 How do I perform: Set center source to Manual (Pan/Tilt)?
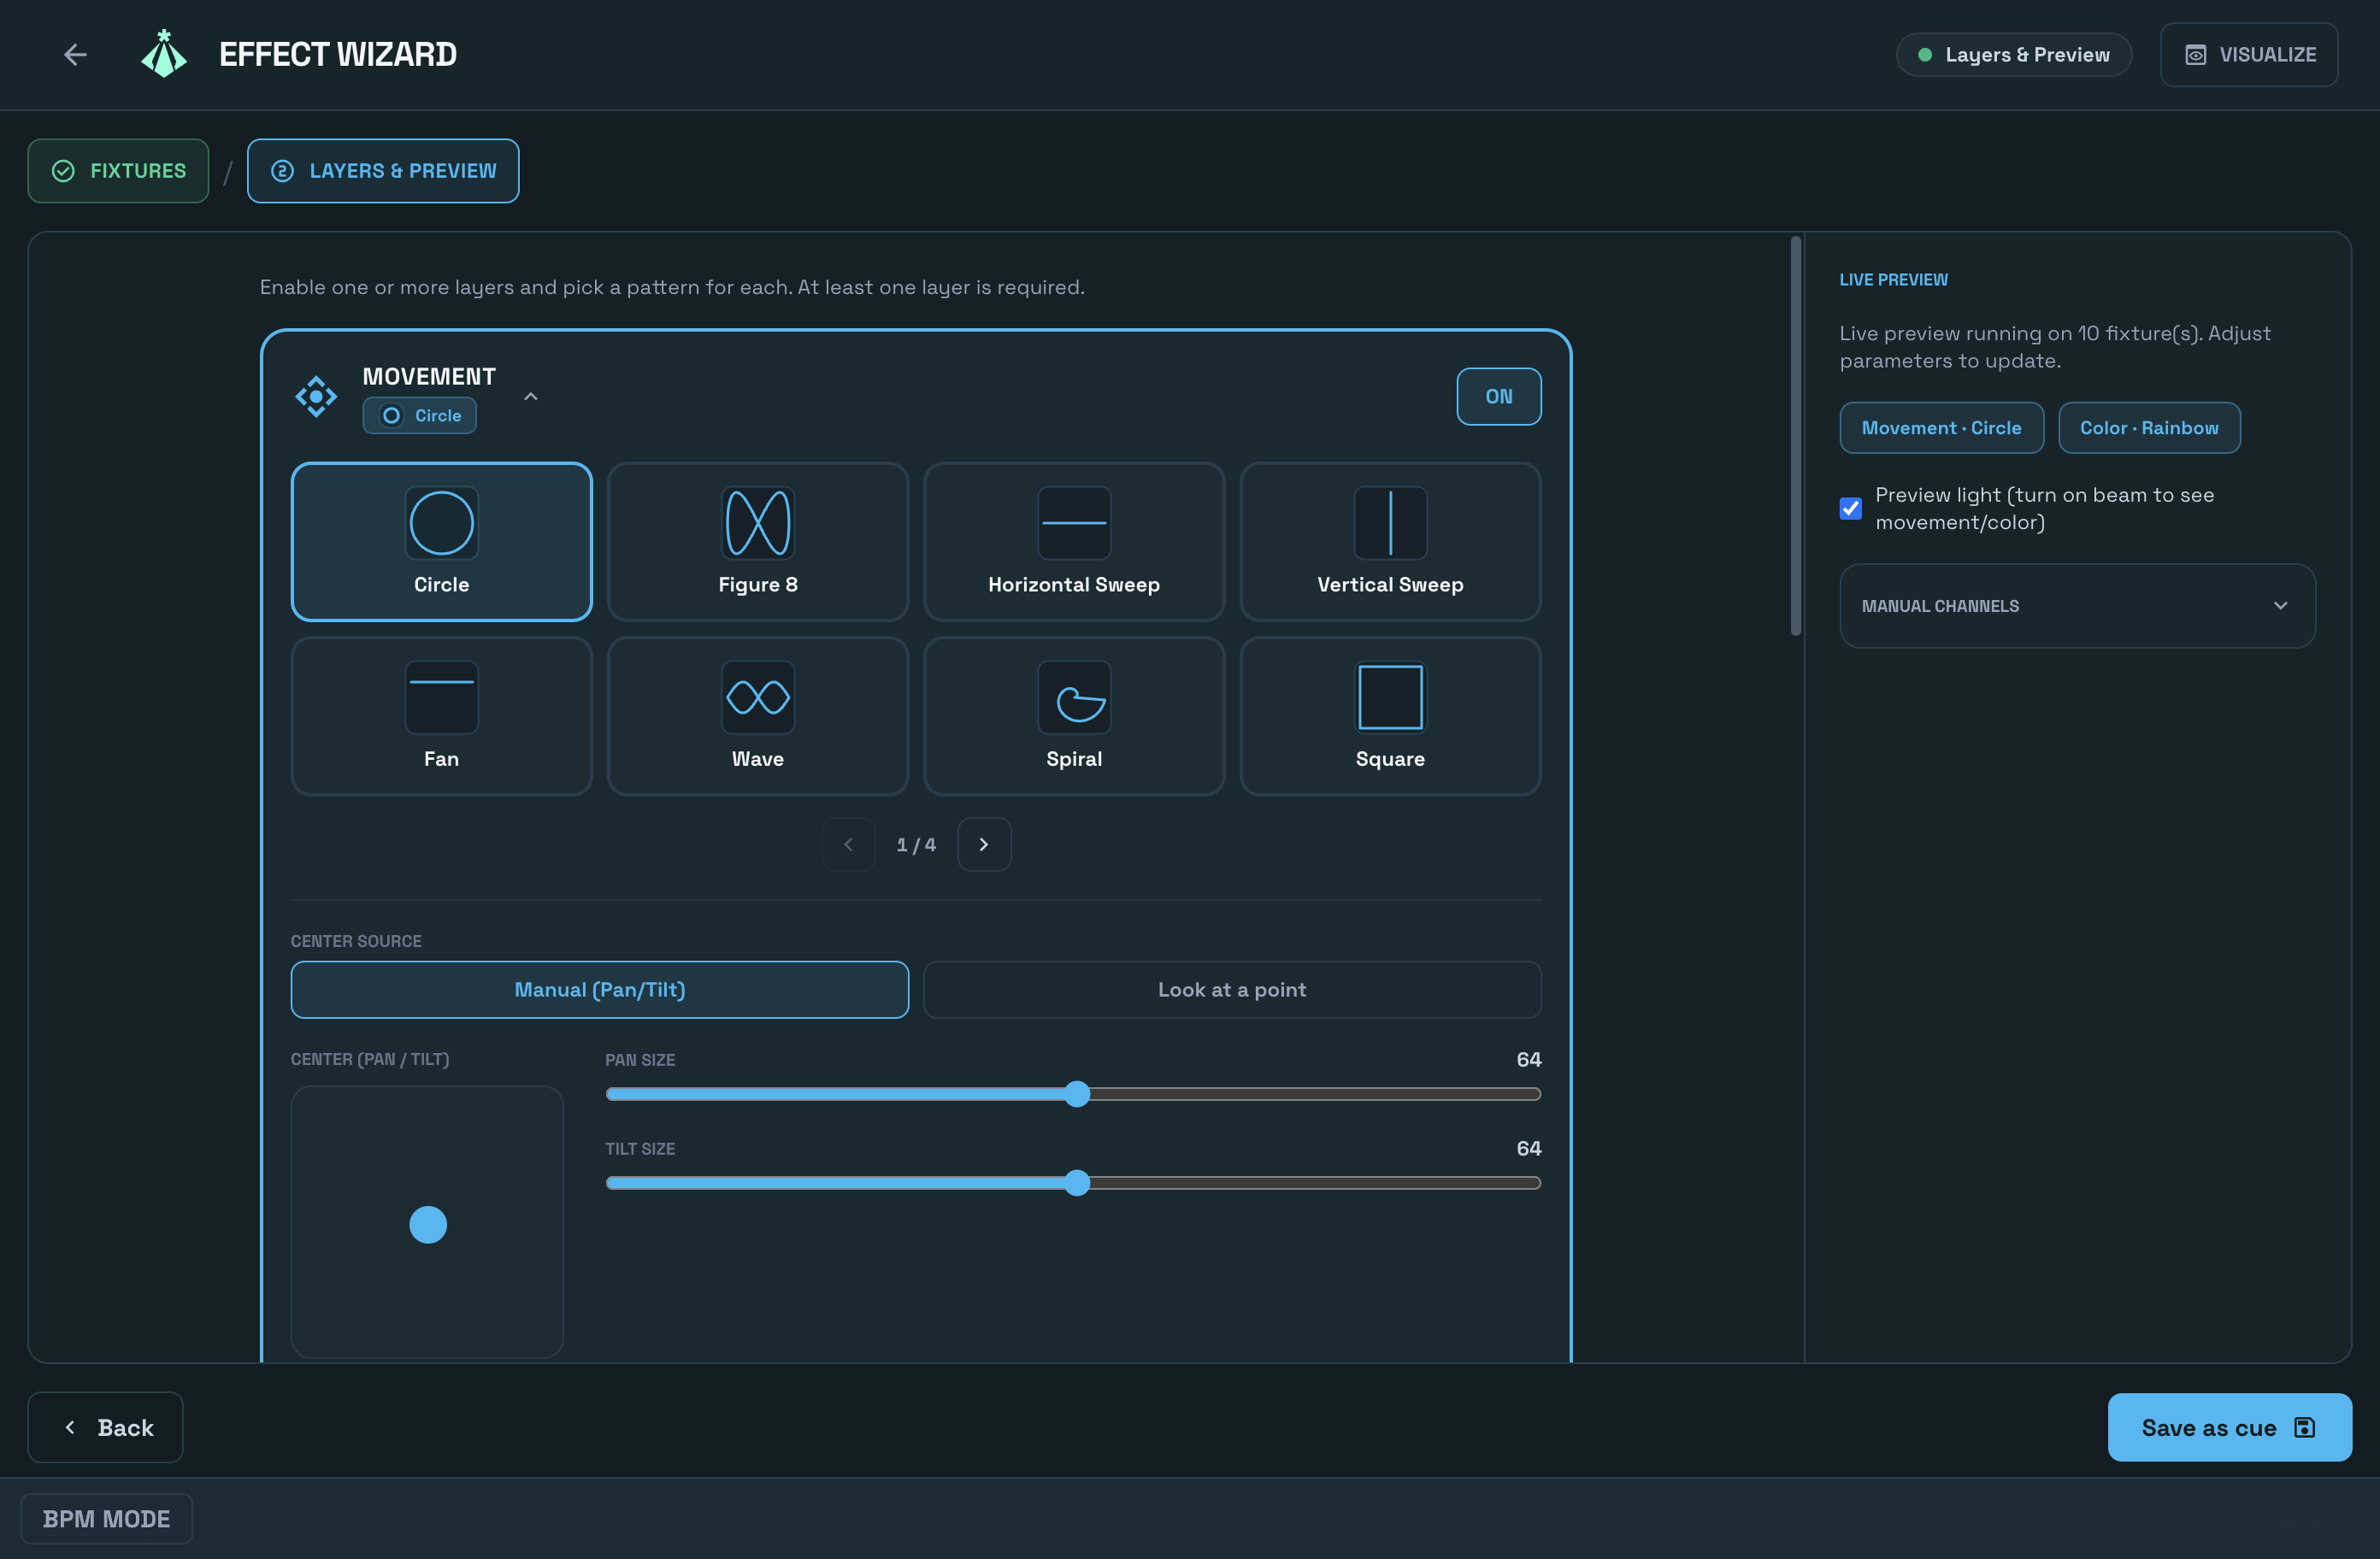600,990
